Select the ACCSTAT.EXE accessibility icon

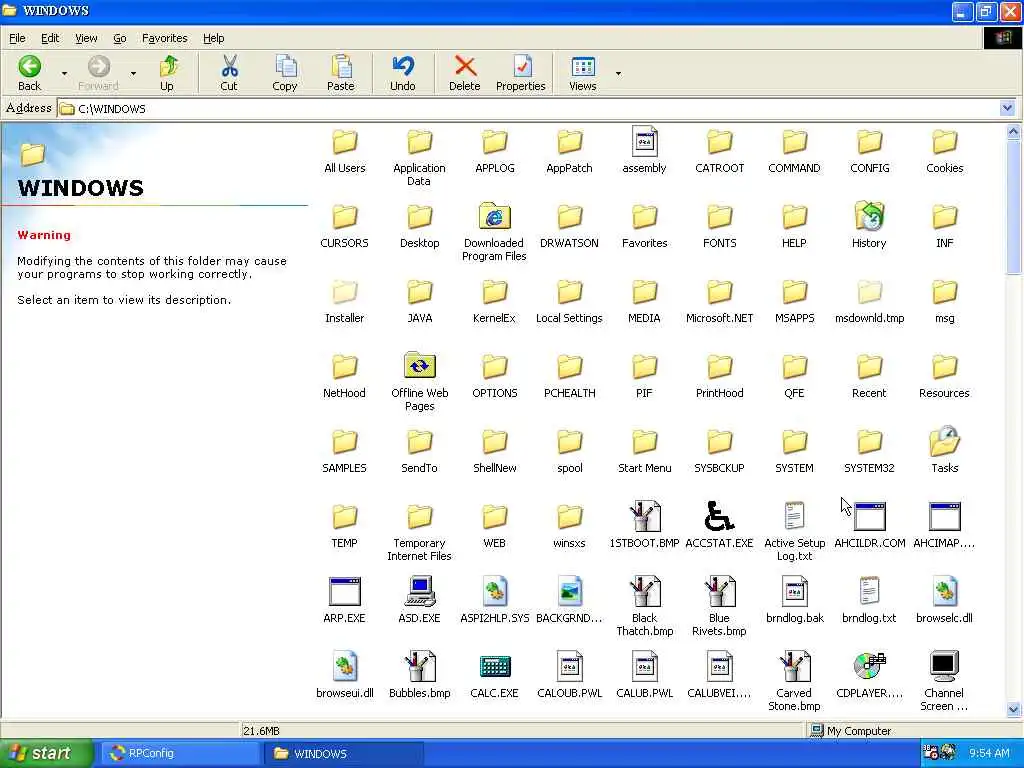[x=719, y=517]
